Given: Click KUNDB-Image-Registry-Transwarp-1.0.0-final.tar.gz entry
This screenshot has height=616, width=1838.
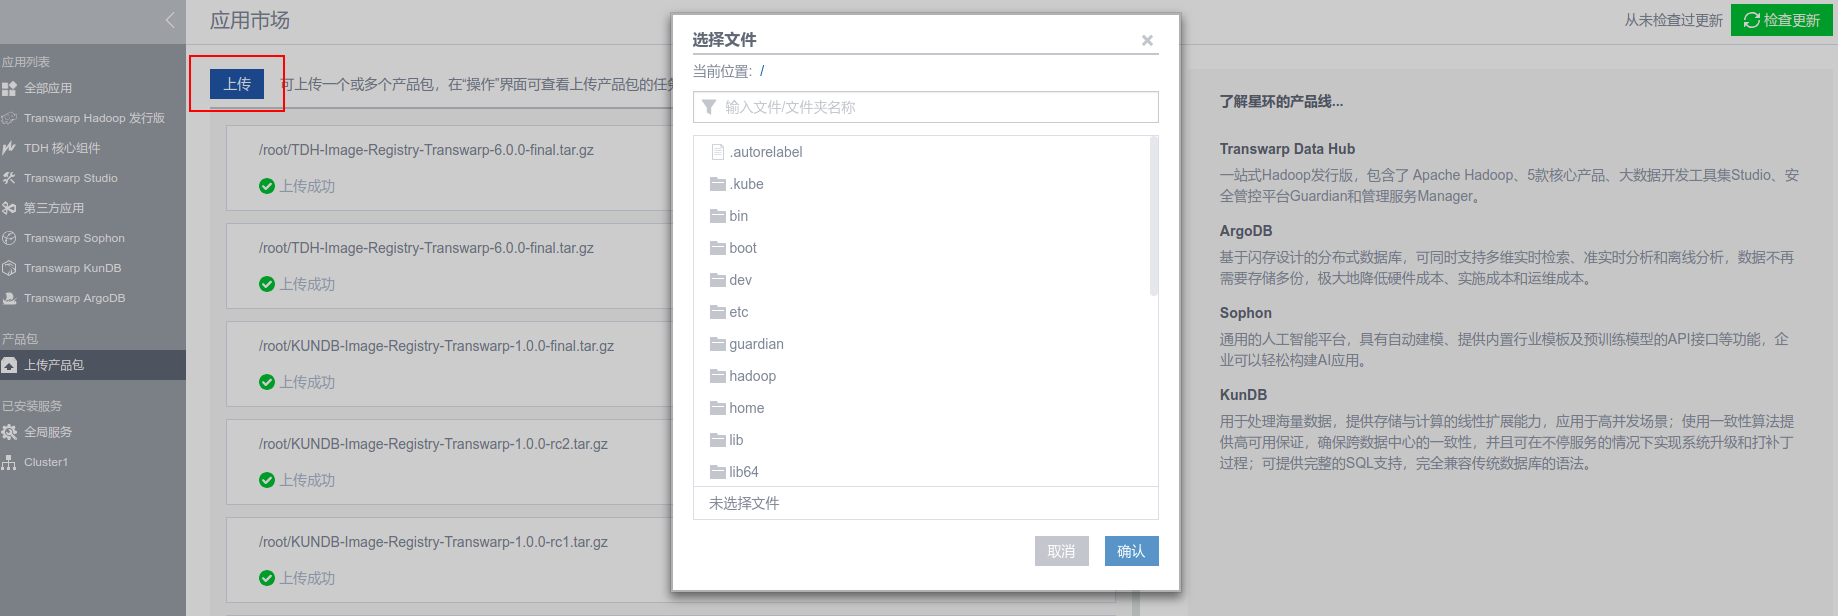Looking at the screenshot, I should (436, 346).
